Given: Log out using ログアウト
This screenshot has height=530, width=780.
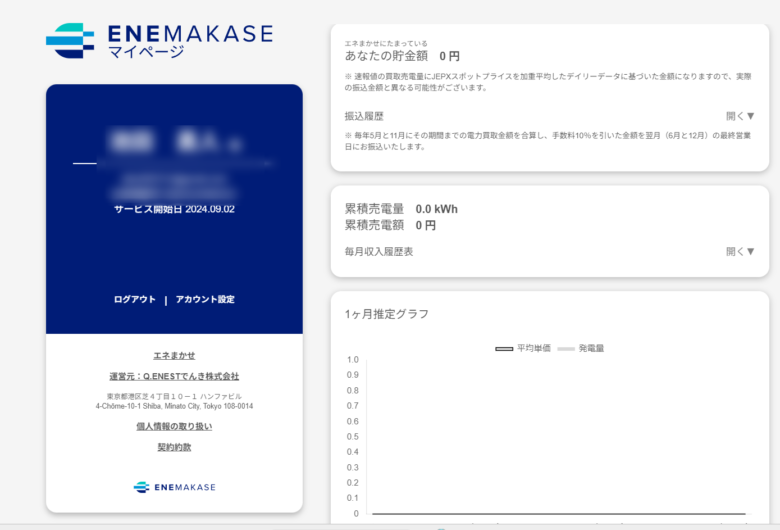Looking at the screenshot, I should [135, 299].
